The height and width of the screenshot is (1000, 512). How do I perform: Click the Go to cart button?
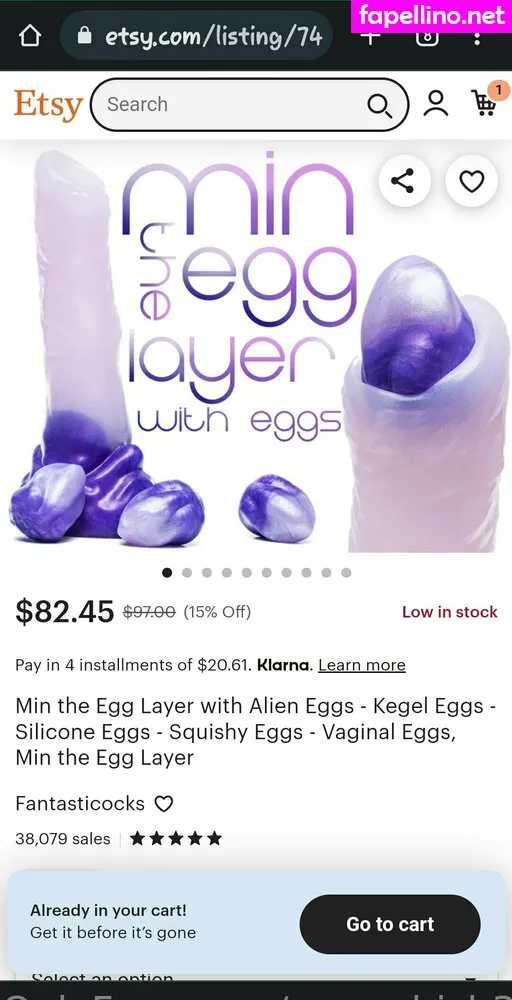[390, 924]
